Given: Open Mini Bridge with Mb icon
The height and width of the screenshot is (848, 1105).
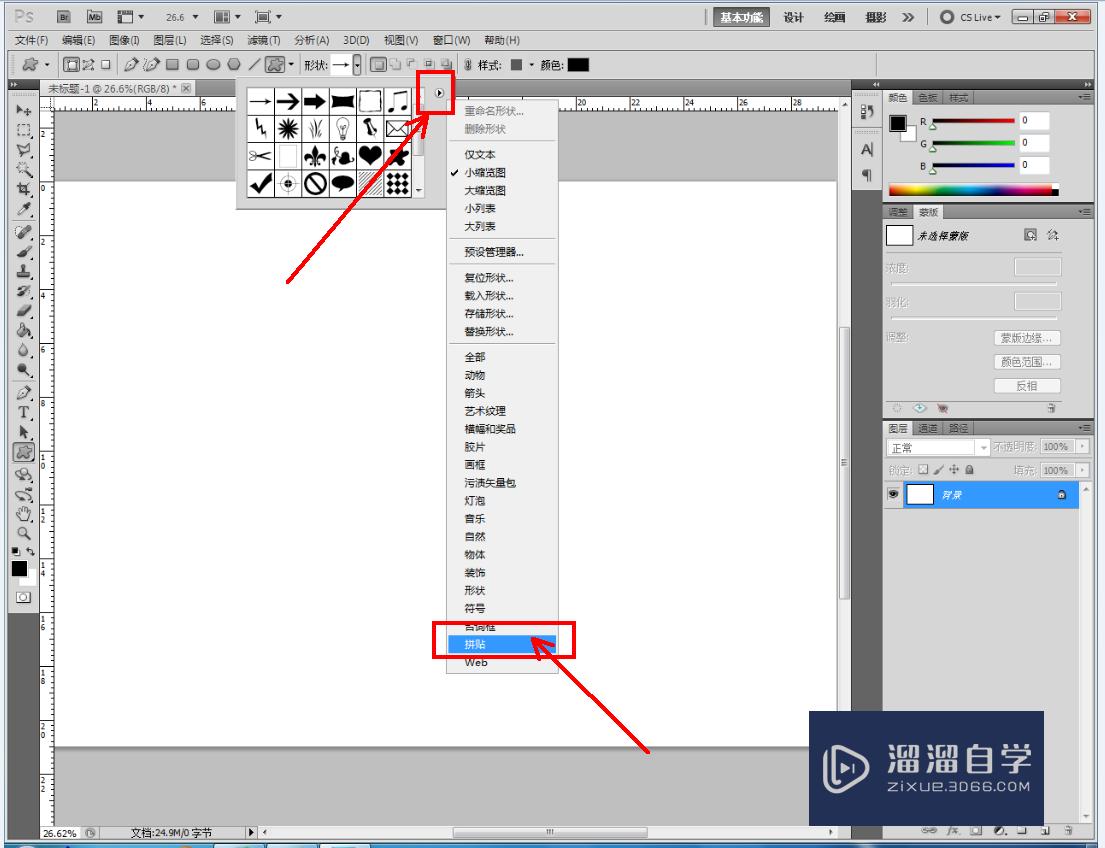Looking at the screenshot, I should point(94,17).
